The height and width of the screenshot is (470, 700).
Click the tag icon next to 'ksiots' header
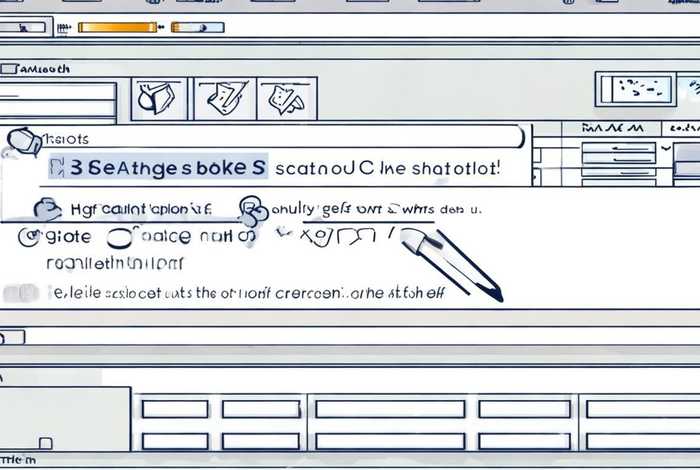24,141
